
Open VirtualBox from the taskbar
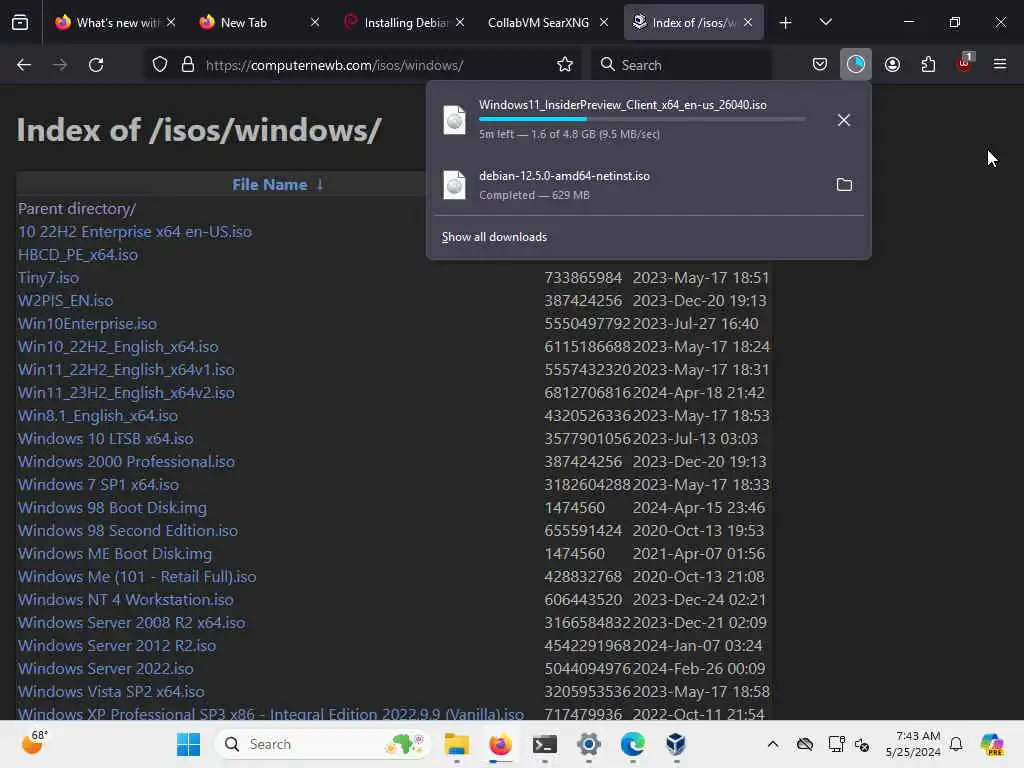[x=676, y=744]
